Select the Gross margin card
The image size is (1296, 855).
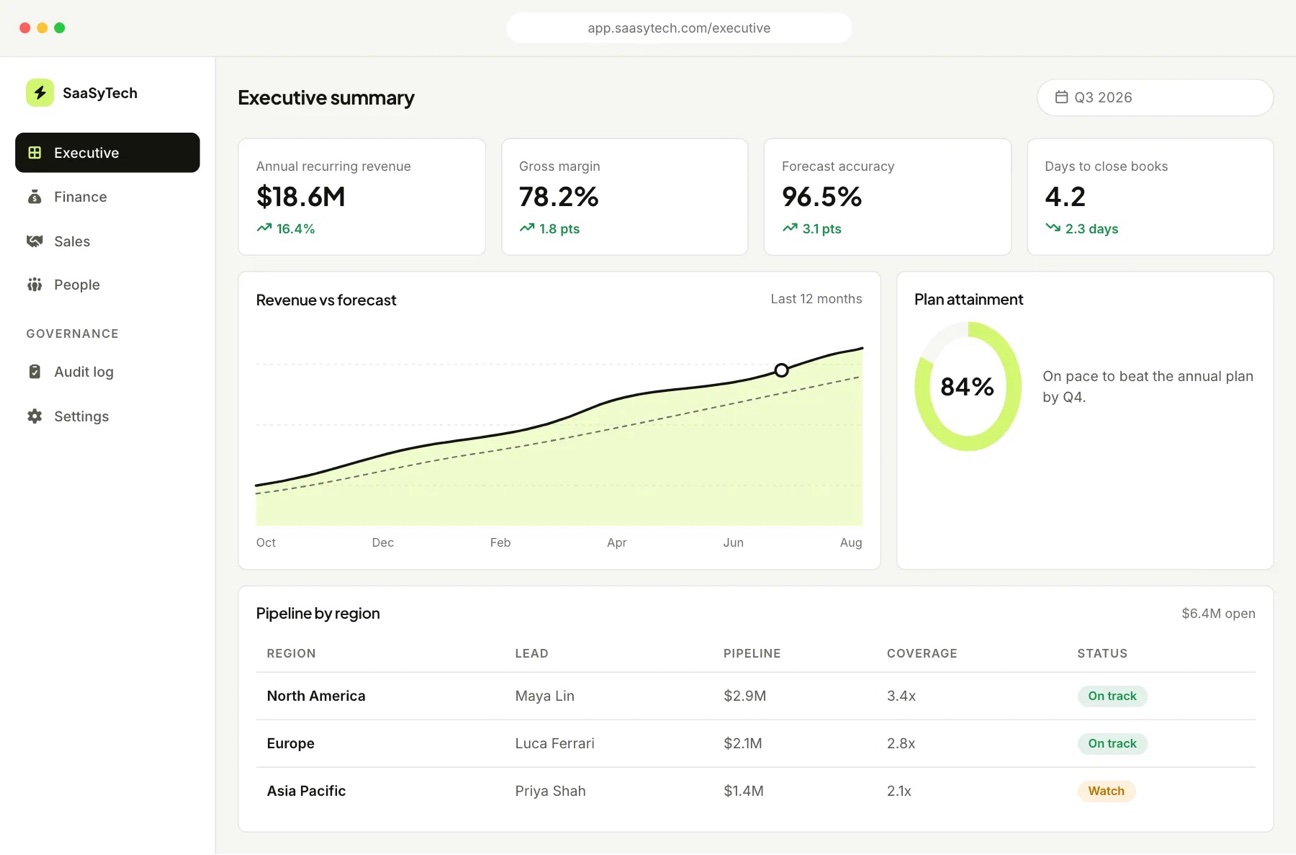pos(625,197)
